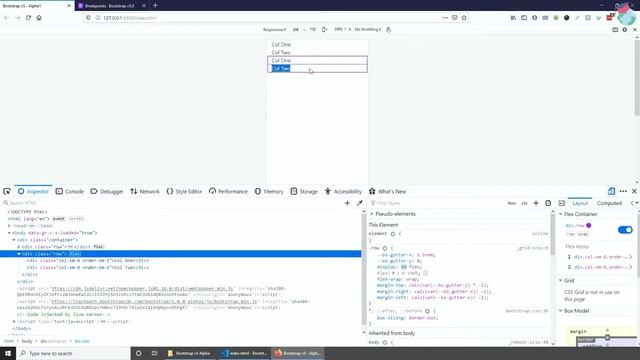
Task: Select the Col One div in markup
Action: coord(88,260)
